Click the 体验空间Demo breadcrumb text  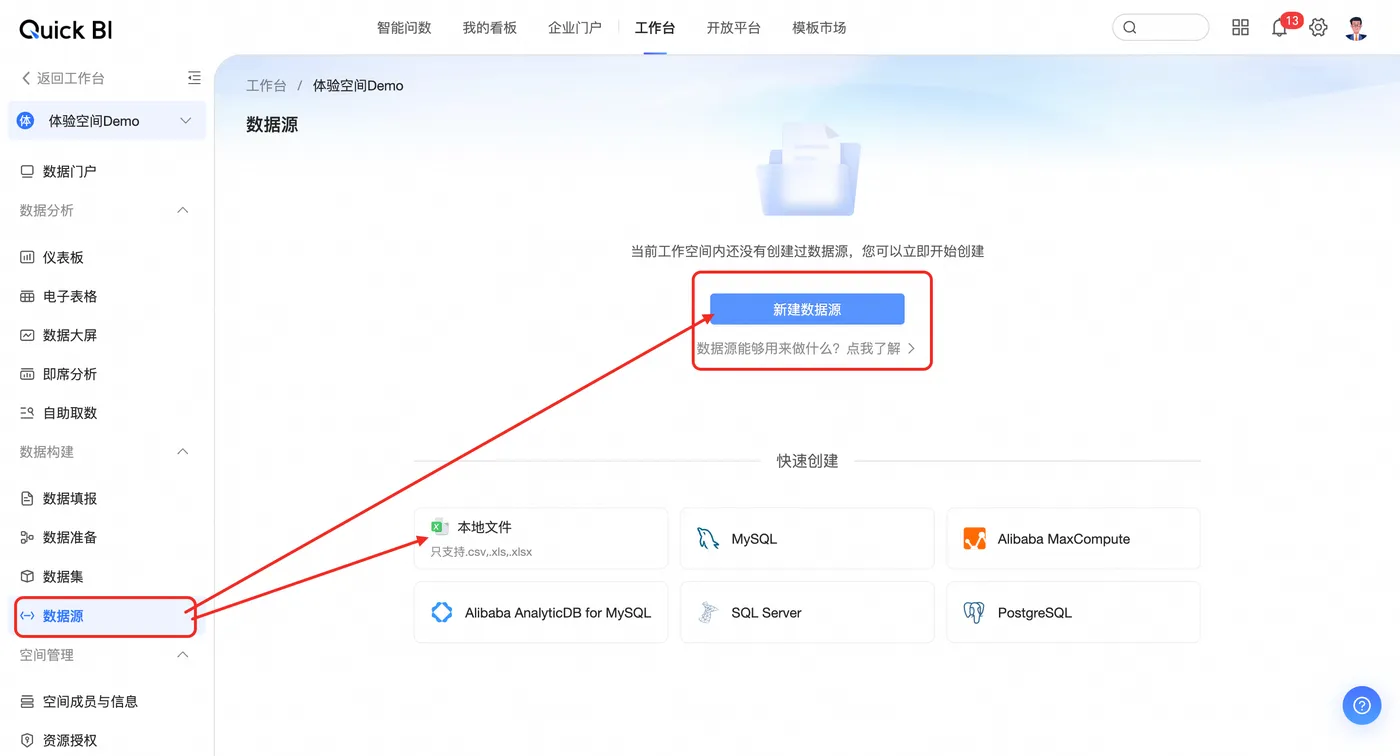[358, 86]
